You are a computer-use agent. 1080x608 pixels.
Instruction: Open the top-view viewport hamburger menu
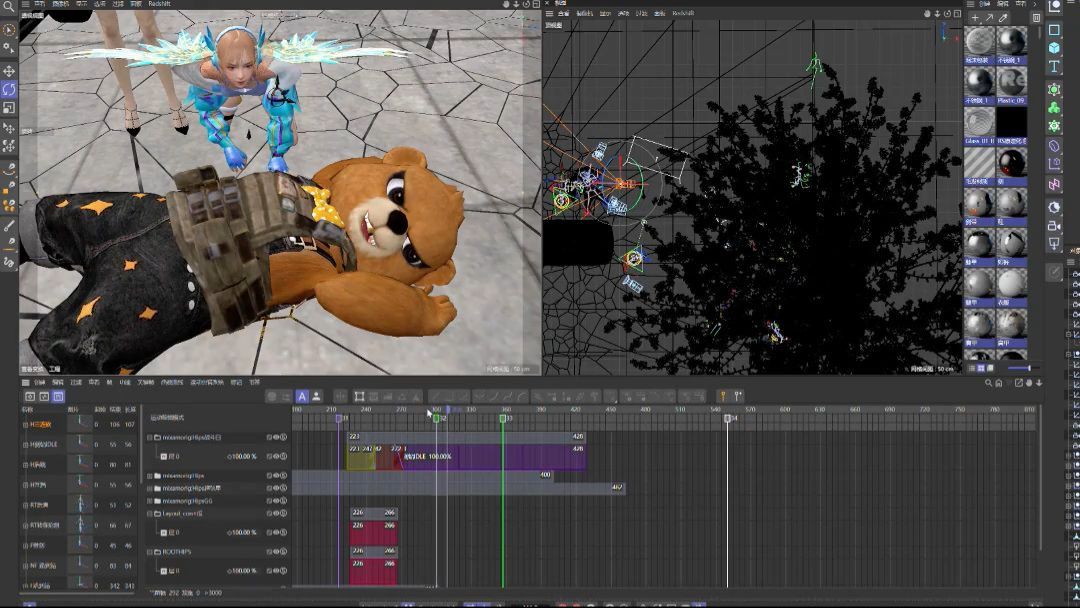549,13
